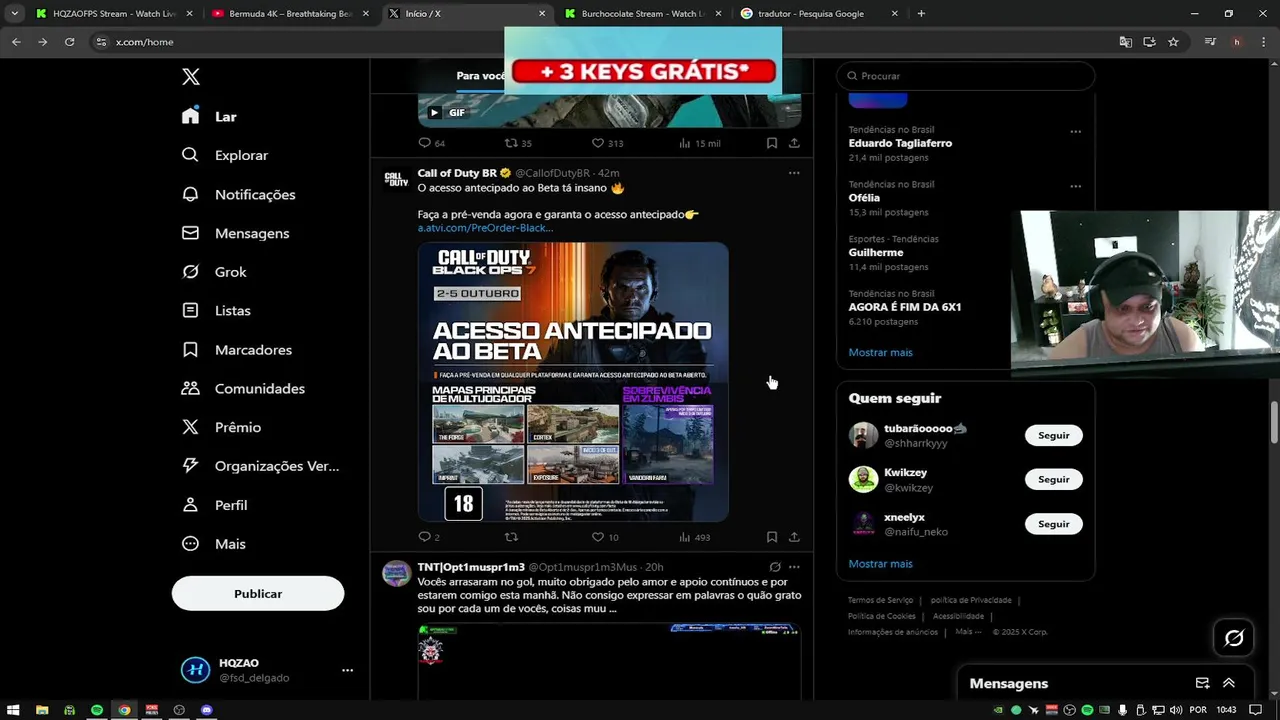This screenshot has width=1280, height=720.
Task: Follow Kwikzey account
Action: tap(1053, 479)
